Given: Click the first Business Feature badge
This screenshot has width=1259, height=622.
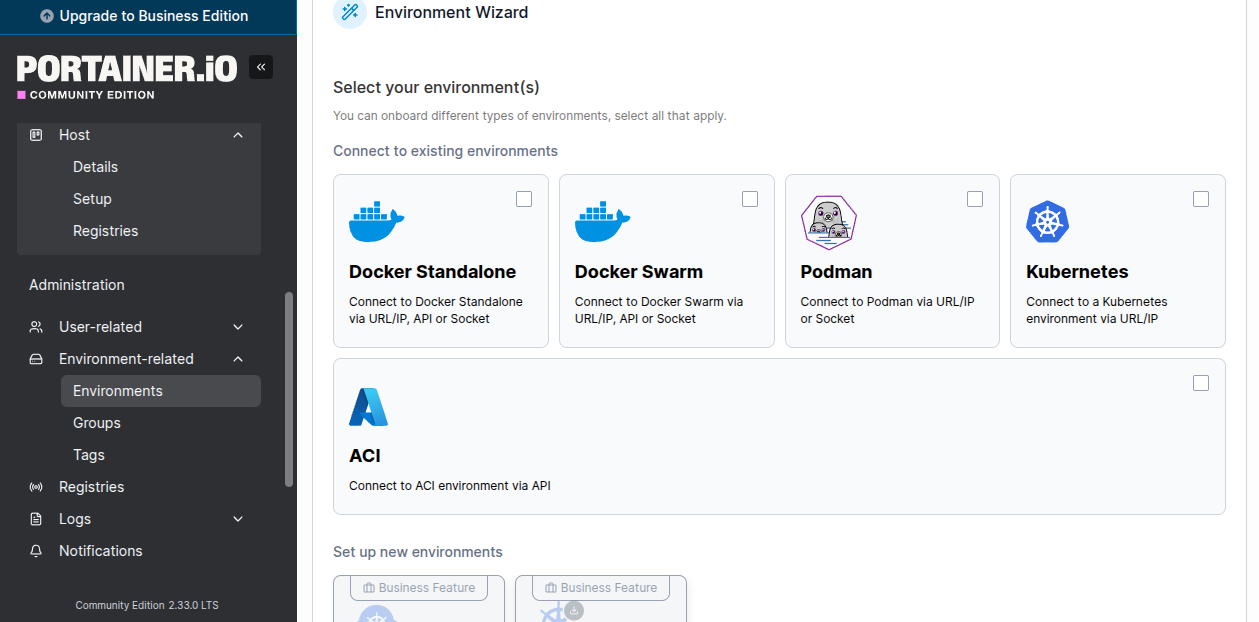Looking at the screenshot, I should pyautogui.click(x=419, y=588).
